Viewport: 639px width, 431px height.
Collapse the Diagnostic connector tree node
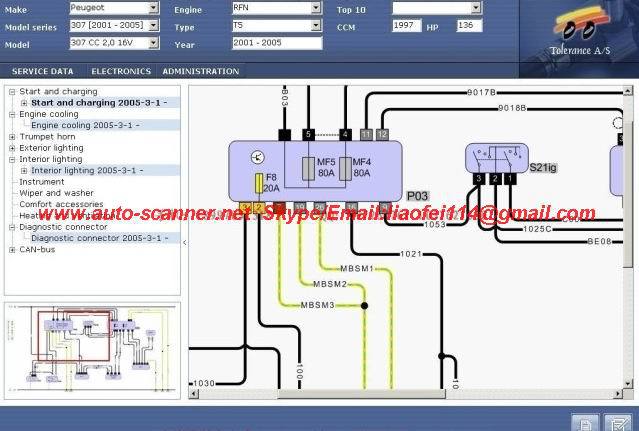pyautogui.click(x=12, y=227)
